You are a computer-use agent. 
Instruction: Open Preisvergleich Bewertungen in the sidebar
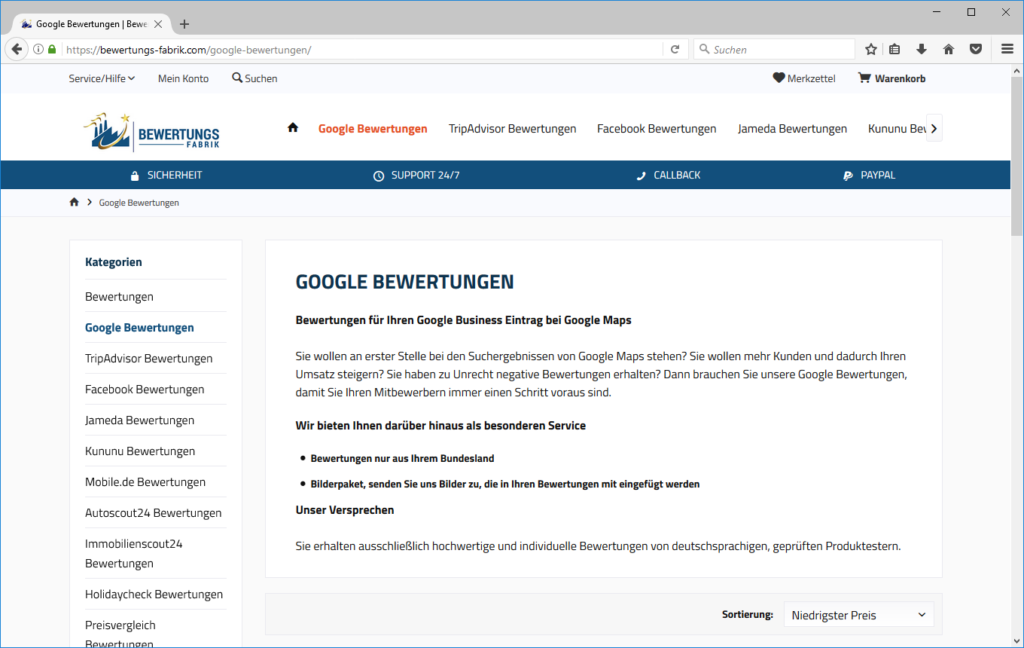click(120, 634)
